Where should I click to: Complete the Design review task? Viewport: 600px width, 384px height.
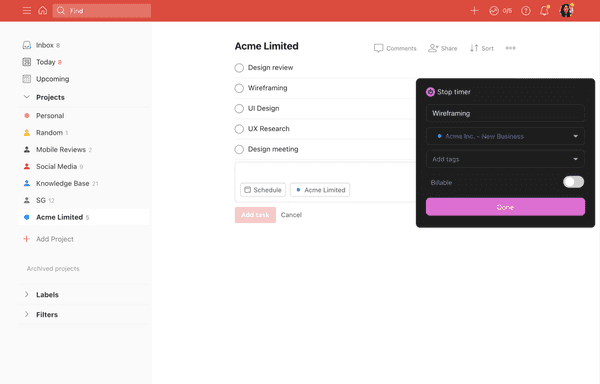(x=239, y=68)
